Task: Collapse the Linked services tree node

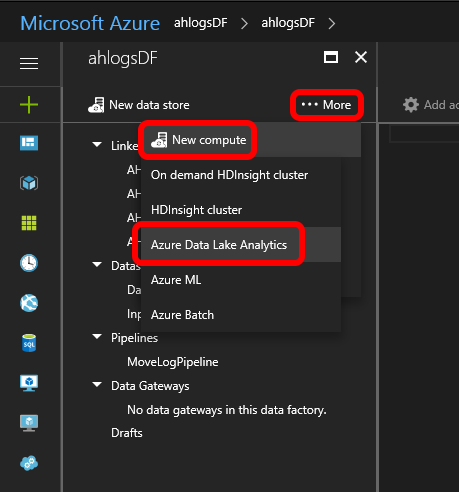Action: coord(97,144)
